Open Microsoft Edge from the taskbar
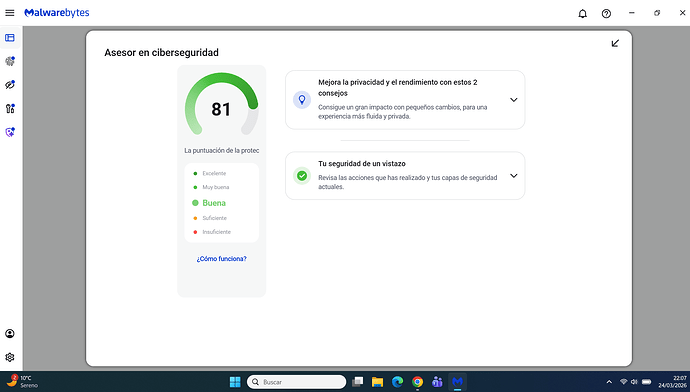The height and width of the screenshot is (392, 690). point(397,382)
